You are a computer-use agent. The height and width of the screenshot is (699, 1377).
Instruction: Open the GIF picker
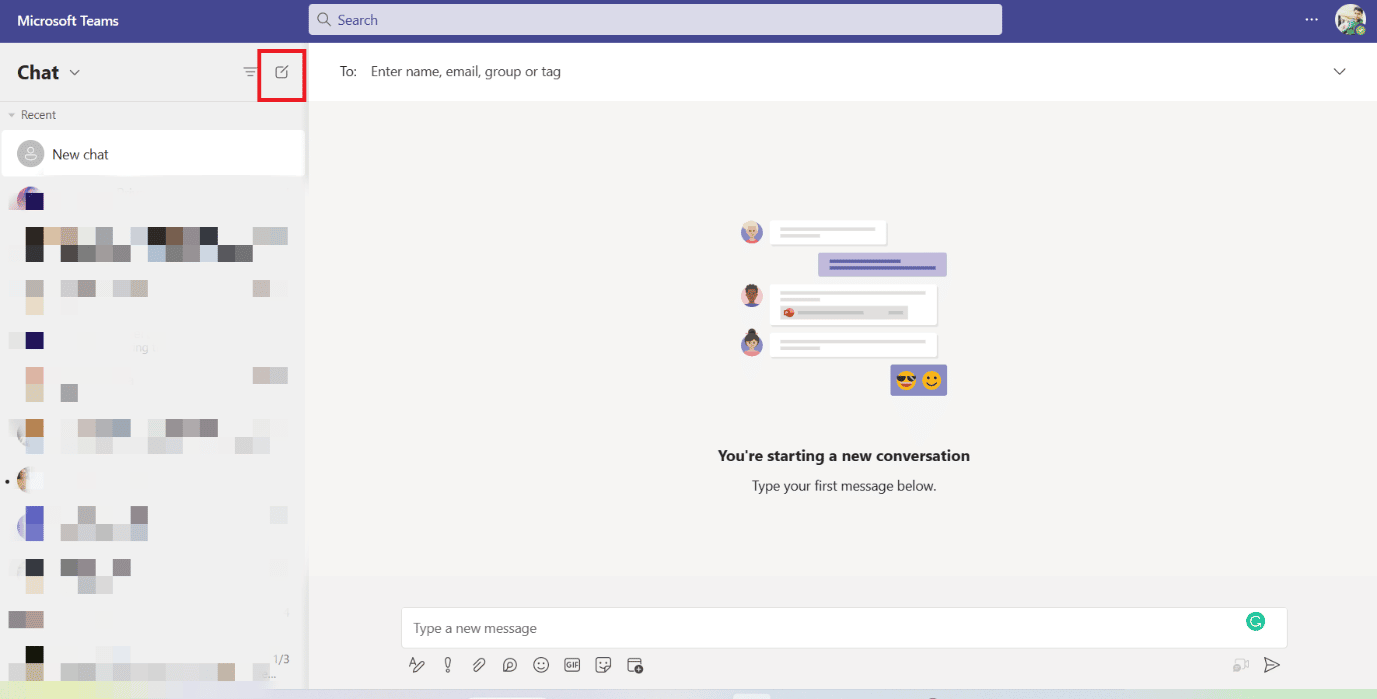(x=571, y=664)
